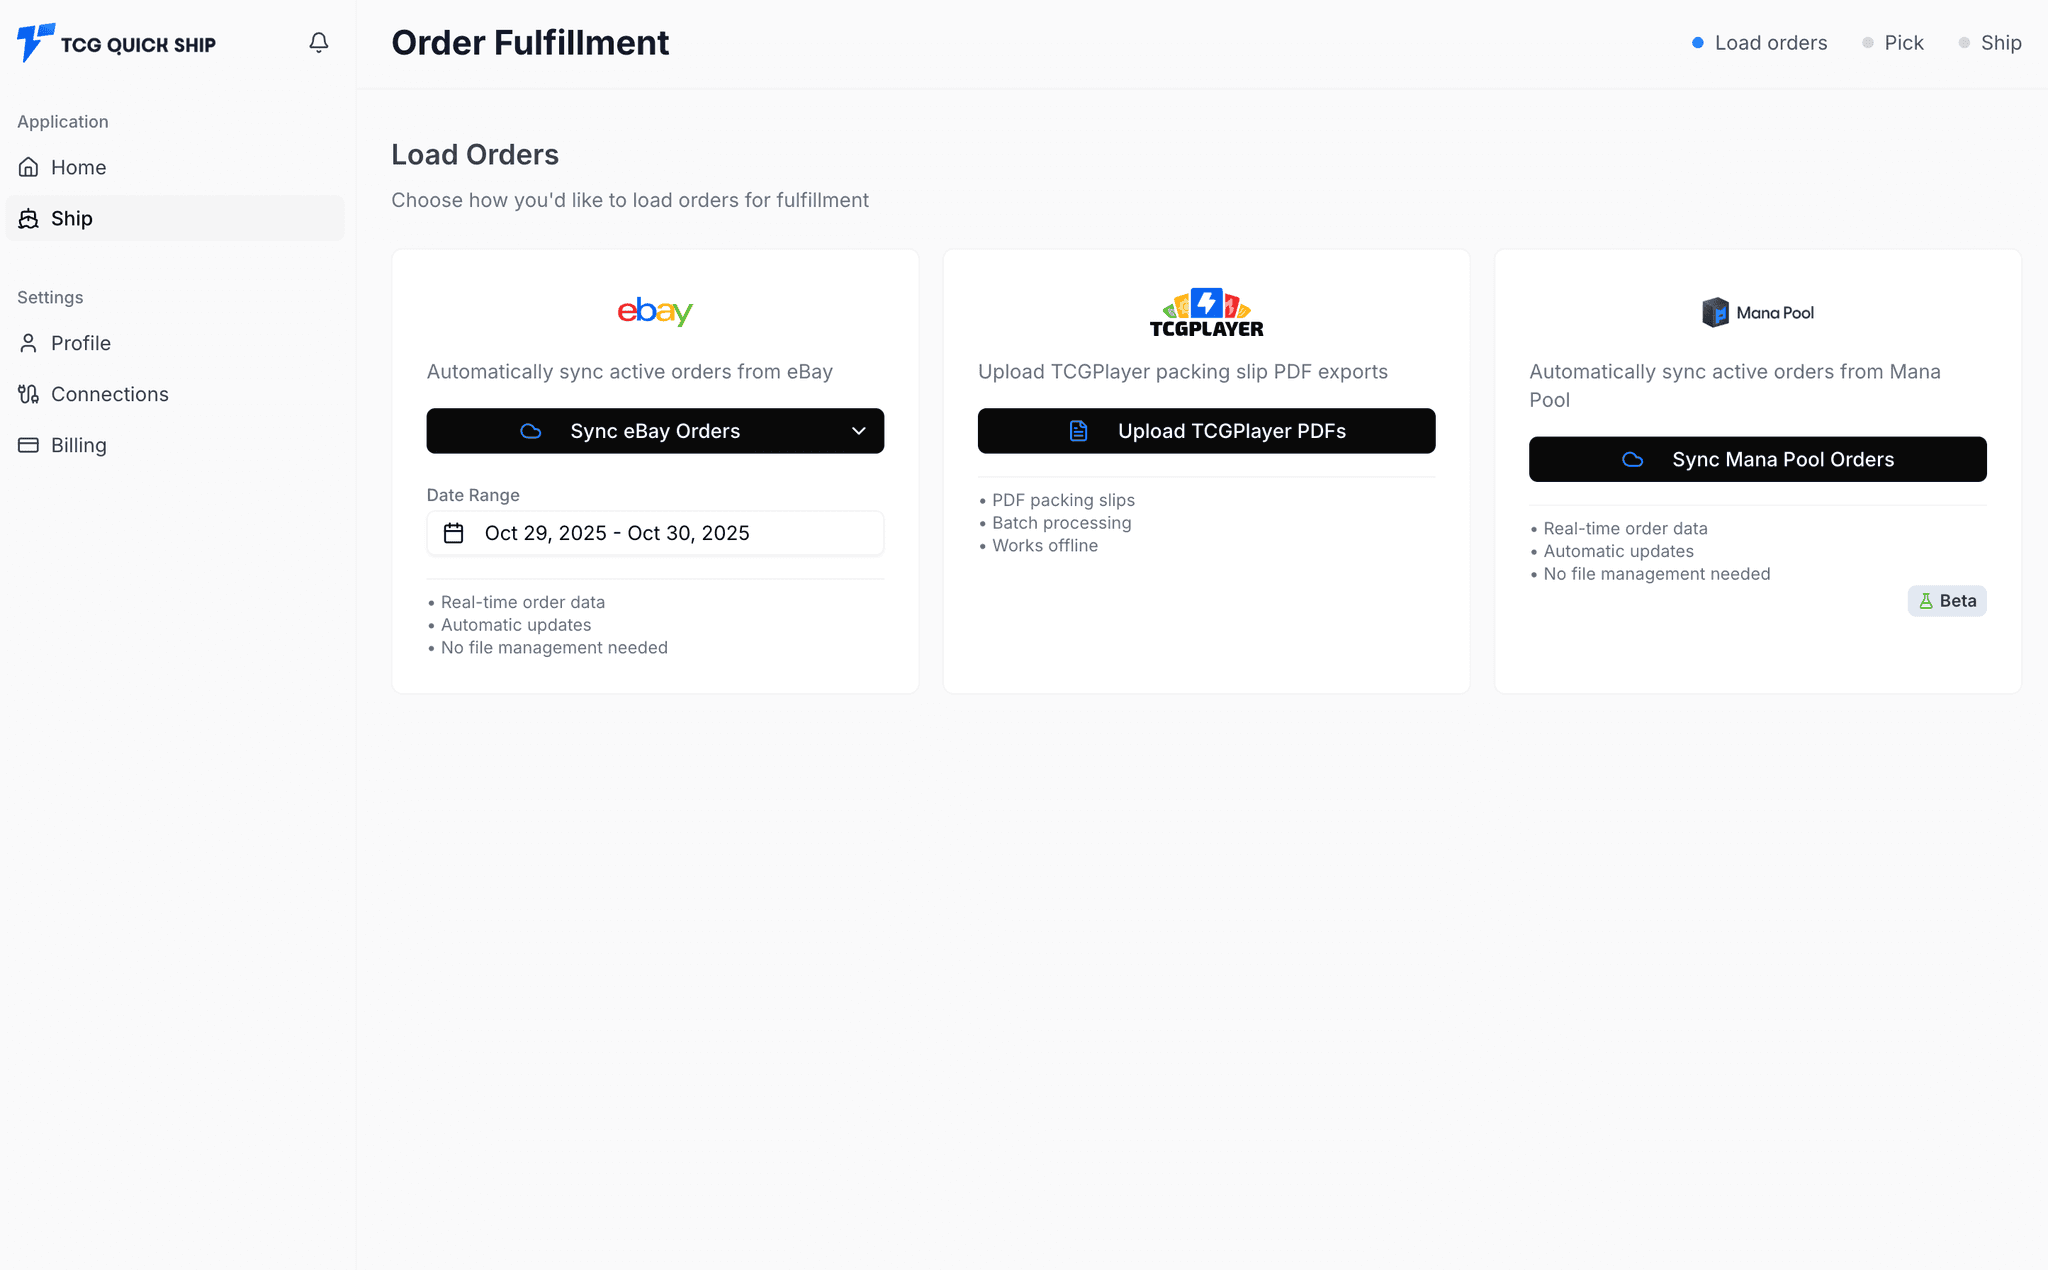Click the Beta badge on Mana Pool card
2048x1270 pixels.
1946,600
